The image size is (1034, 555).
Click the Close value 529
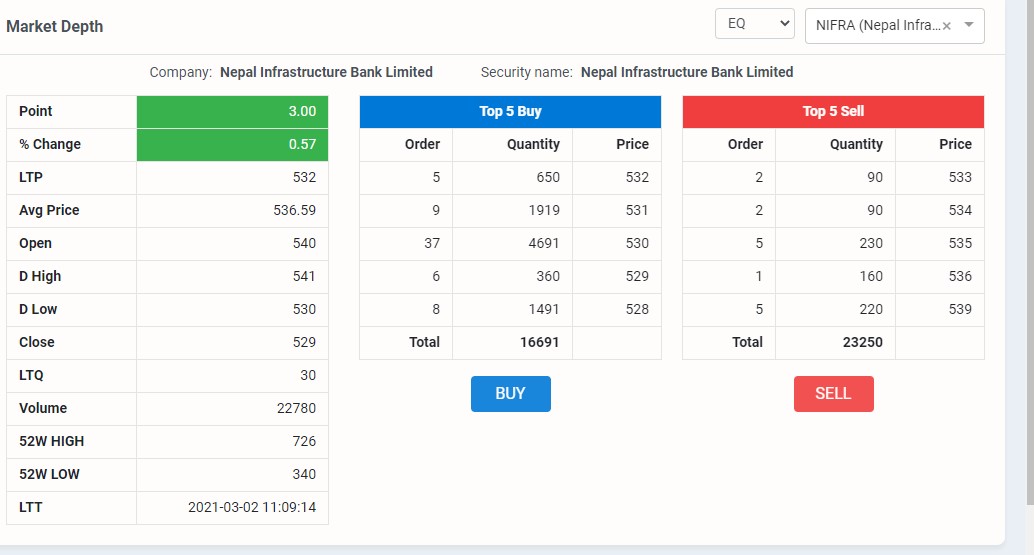click(x=304, y=342)
